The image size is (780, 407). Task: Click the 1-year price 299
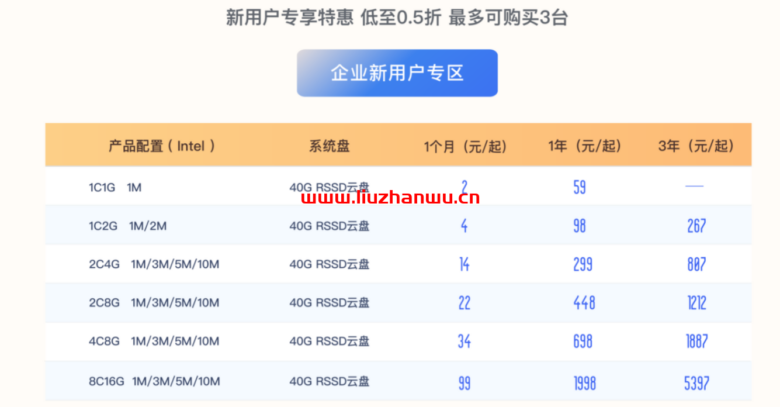583,264
